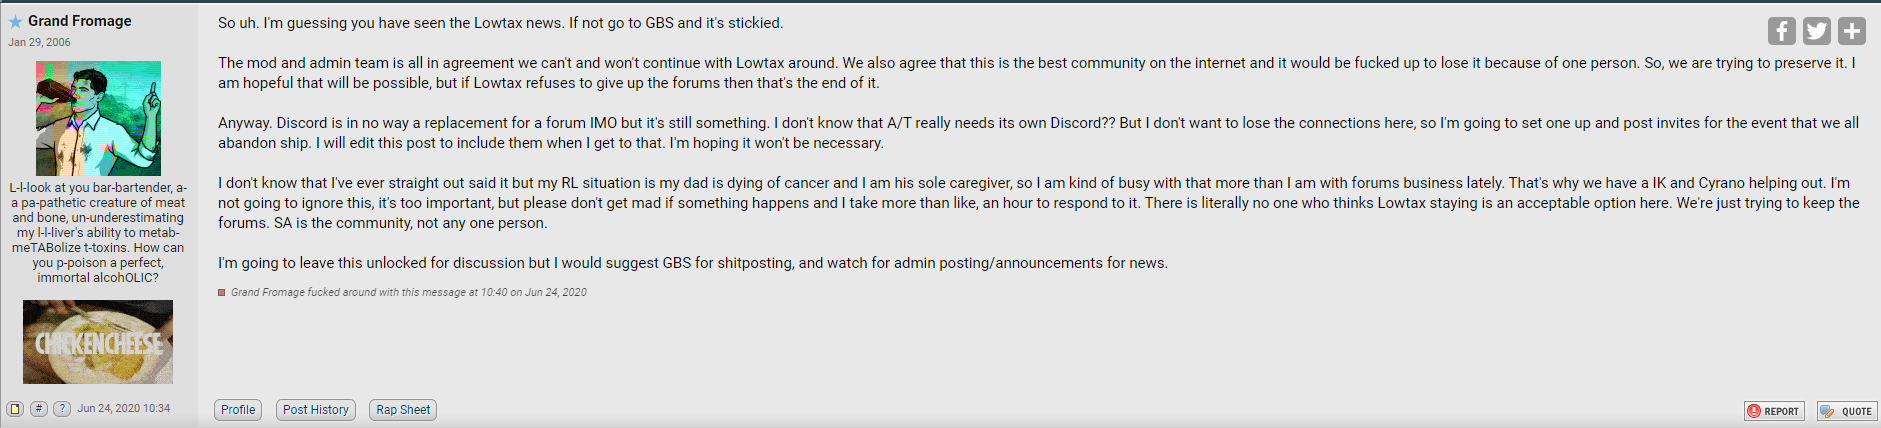Viewport: 1881px width, 428px height.
Task: Click the drinking man avatar image
Action: click(x=98, y=118)
